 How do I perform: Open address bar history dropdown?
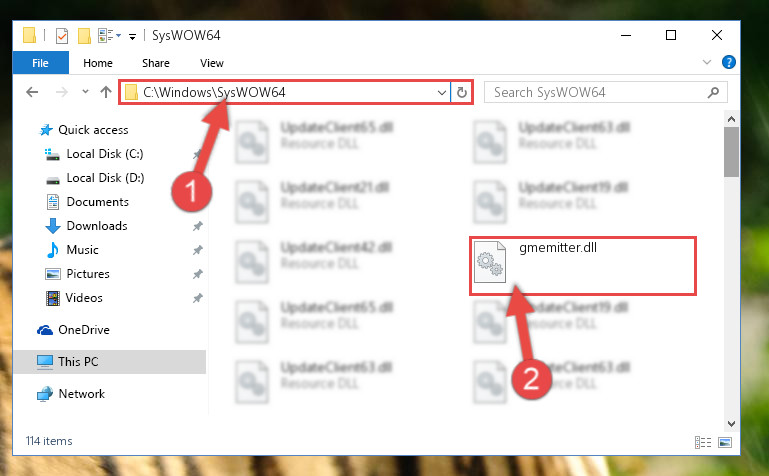click(441, 92)
